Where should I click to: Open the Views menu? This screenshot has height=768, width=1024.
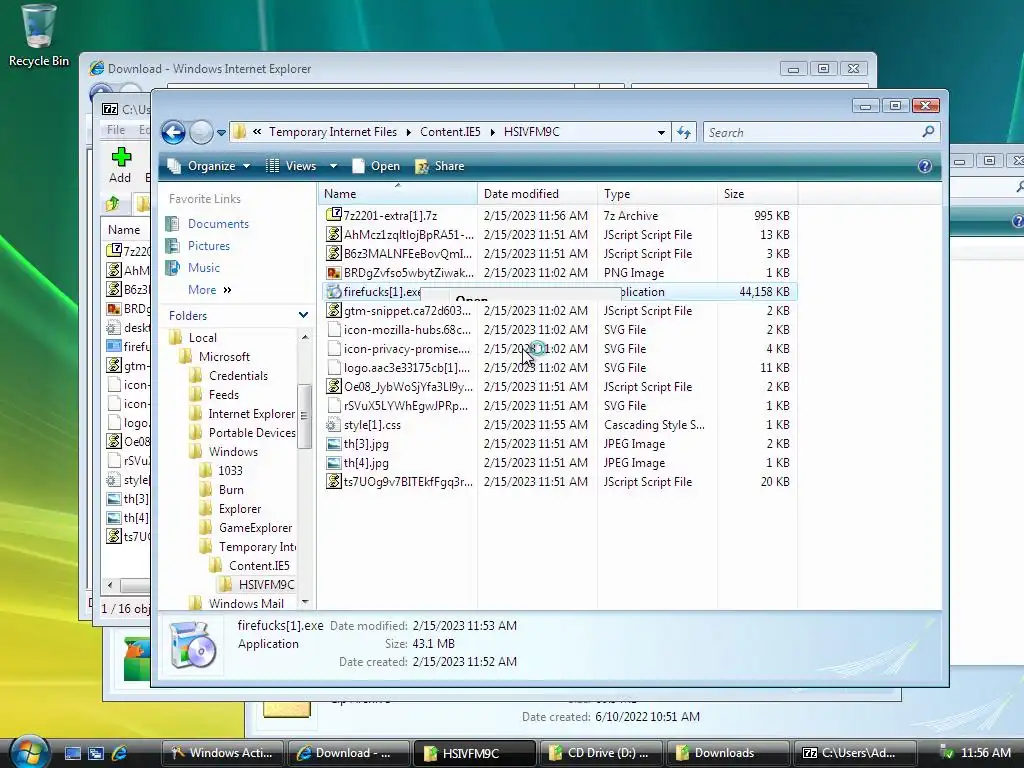click(292, 166)
